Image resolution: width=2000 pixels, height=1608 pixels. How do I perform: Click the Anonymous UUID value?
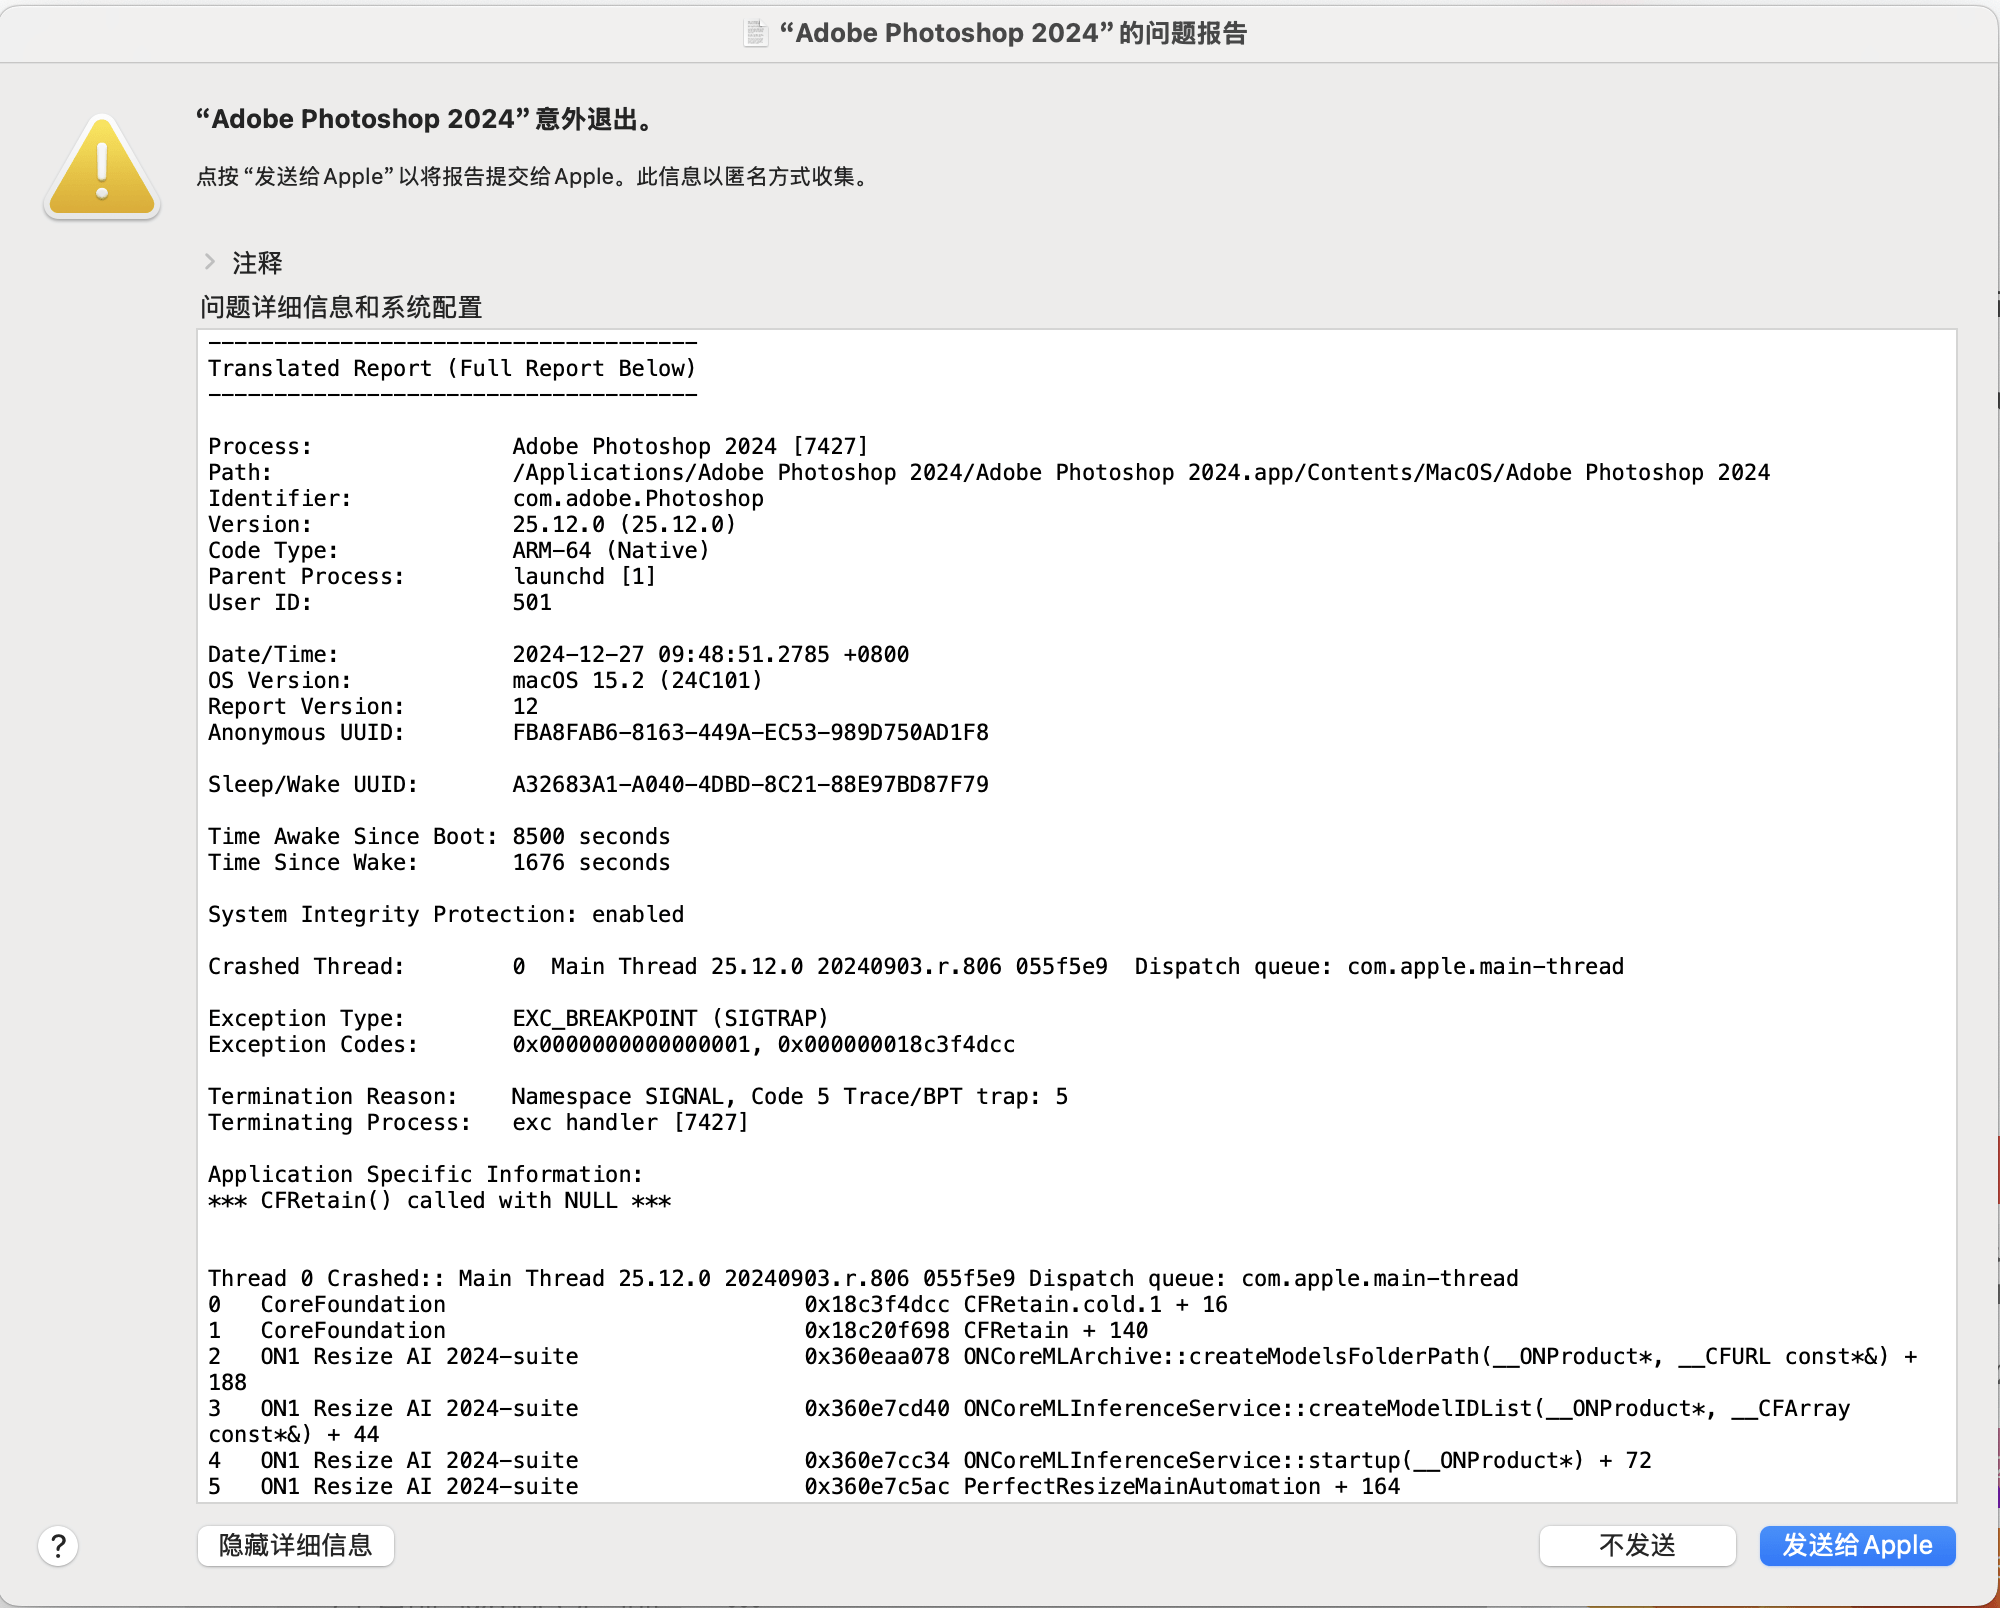coord(750,732)
